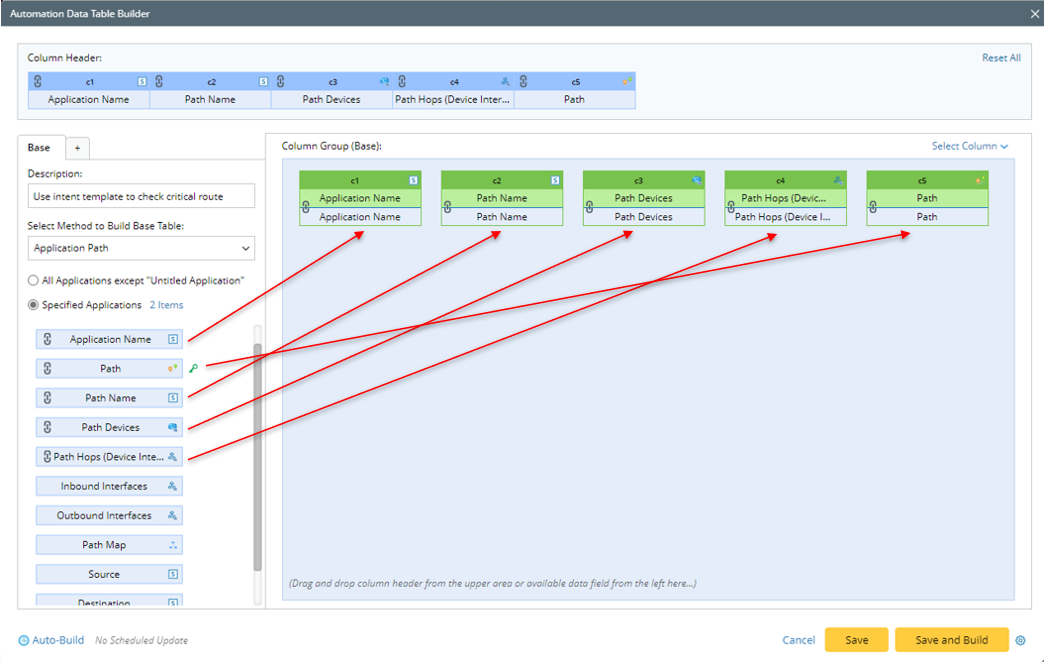Click green Path Name cell in c2 card

click(x=502, y=198)
